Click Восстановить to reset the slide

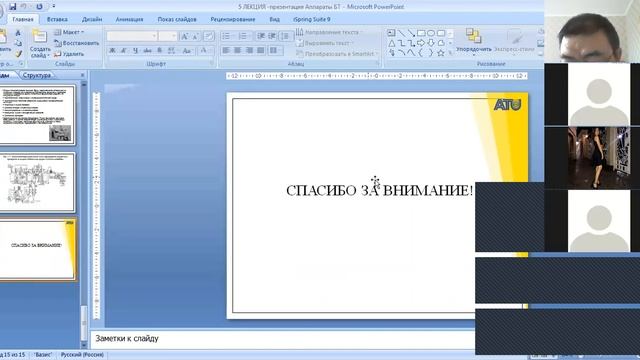tap(77, 43)
